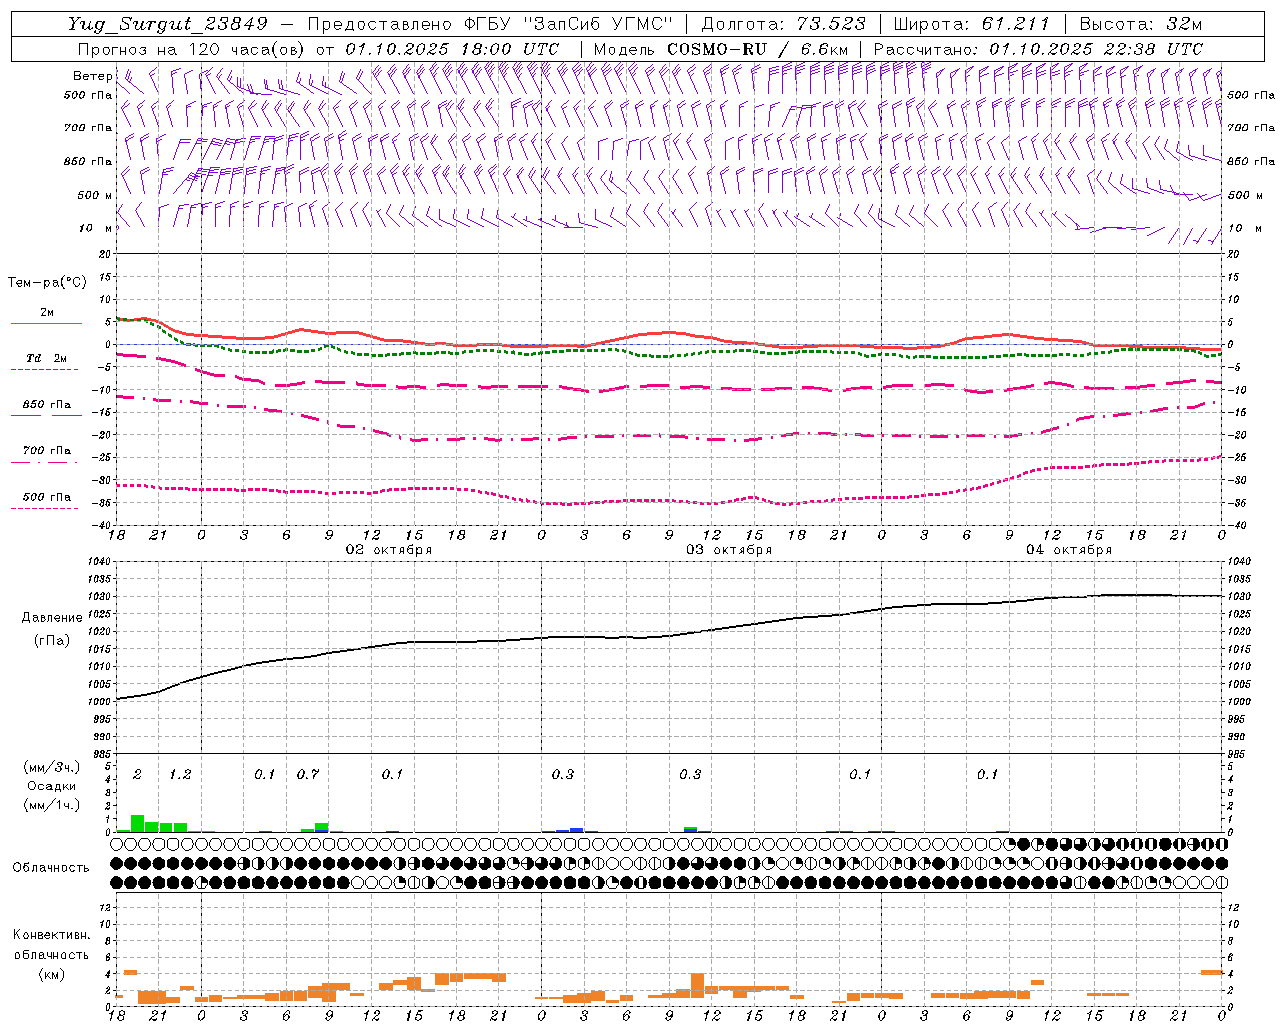Click the tallest green precipitation bar
The height and width of the screenshot is (1024, 1280).
tap(138, 824)
